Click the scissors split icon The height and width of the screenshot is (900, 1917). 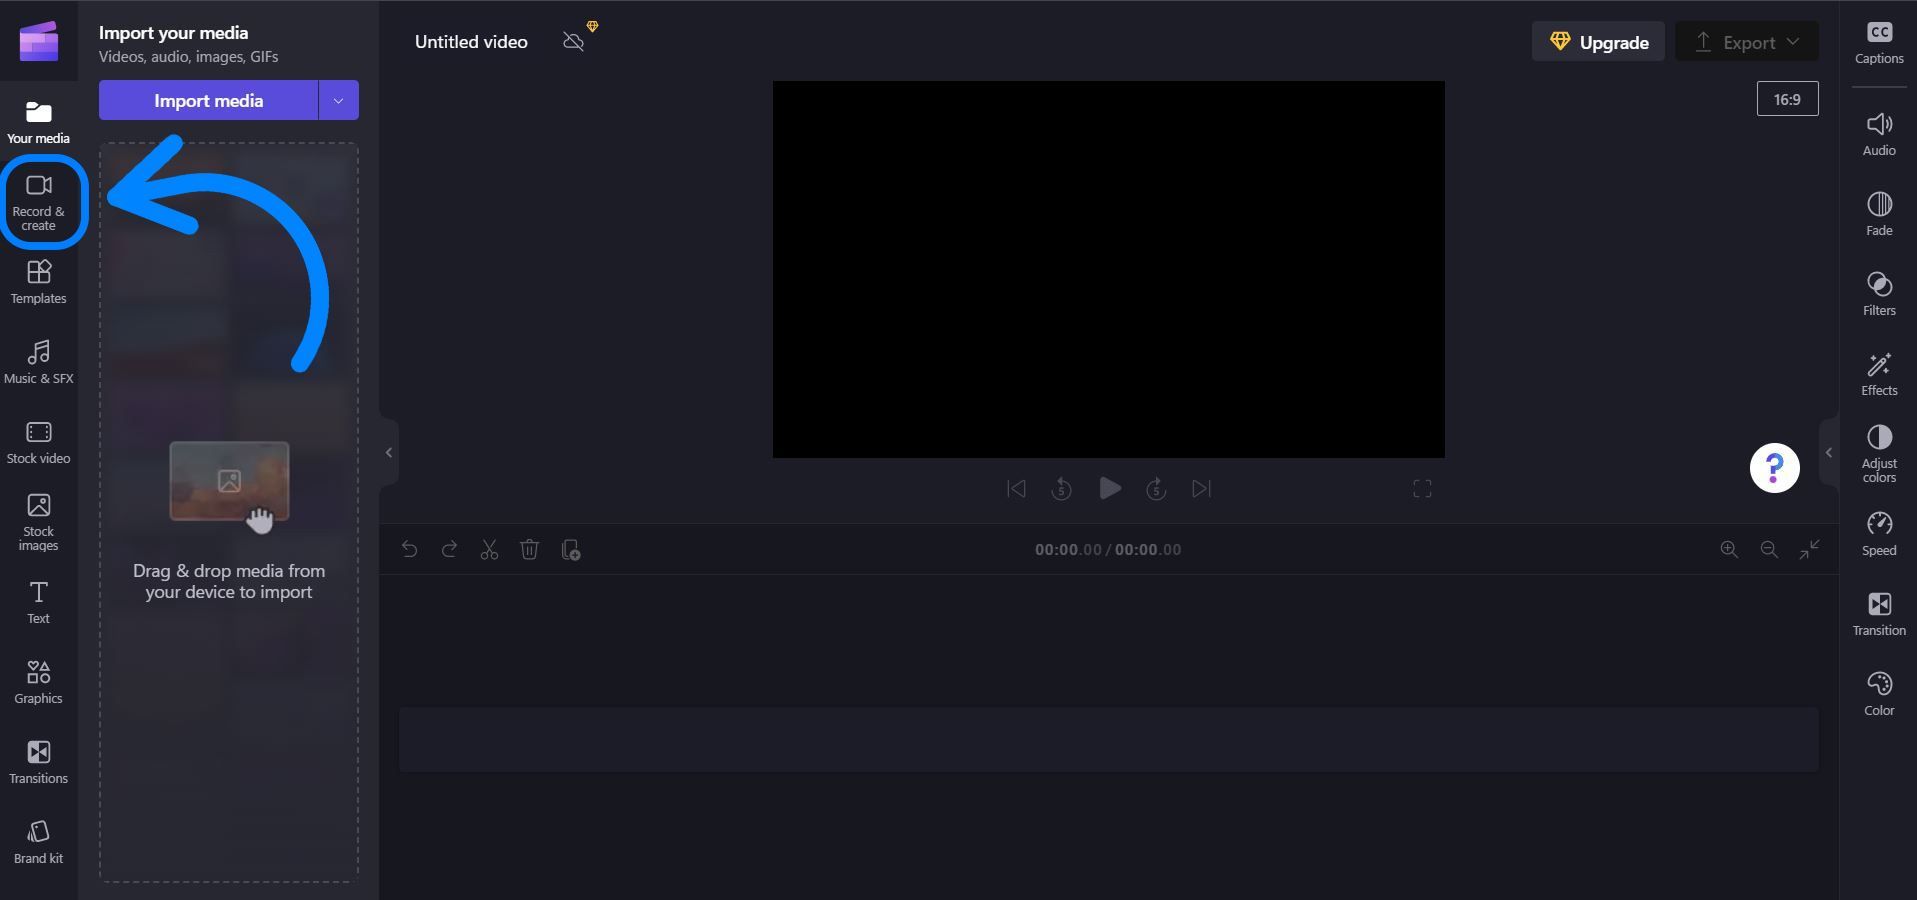[x=489, y=550]
